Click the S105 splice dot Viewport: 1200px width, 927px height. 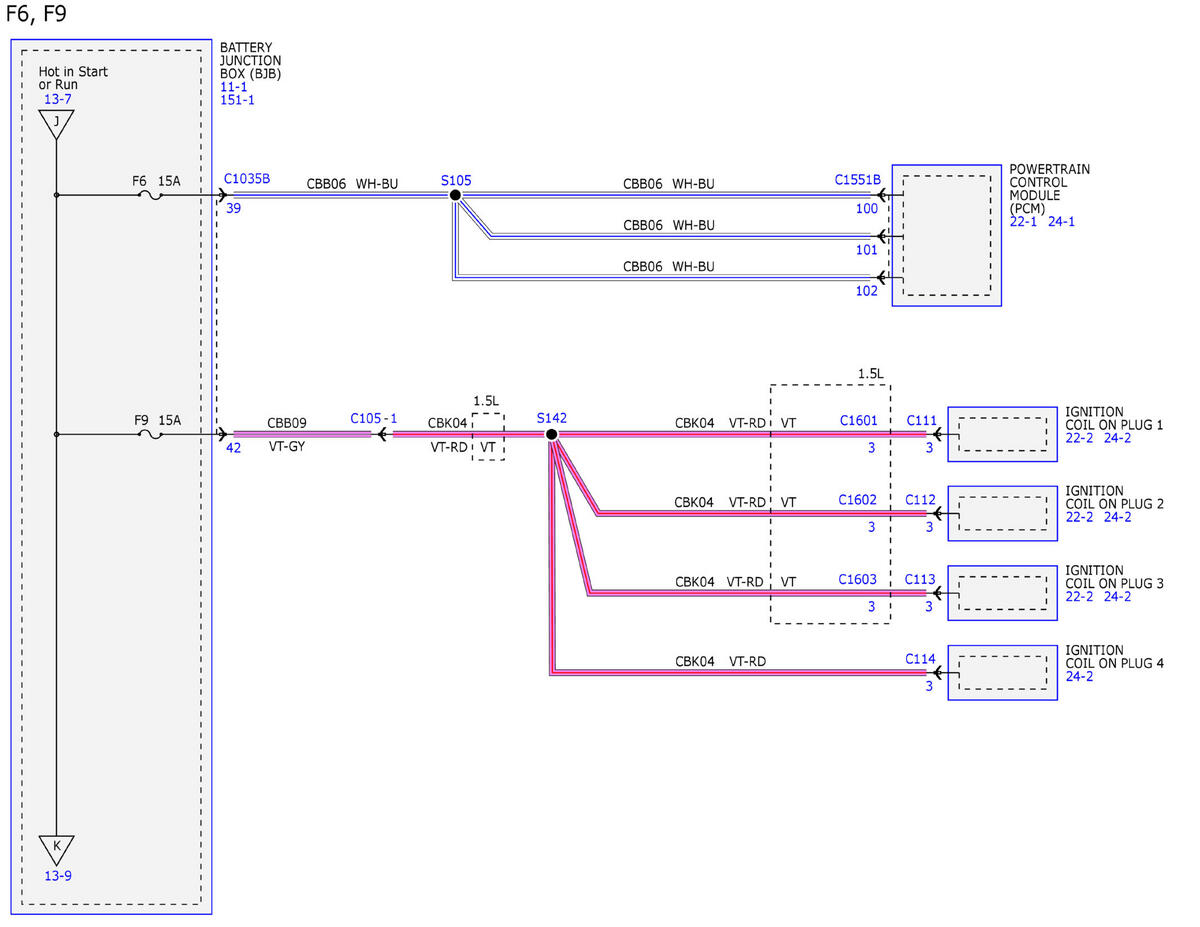456,196
